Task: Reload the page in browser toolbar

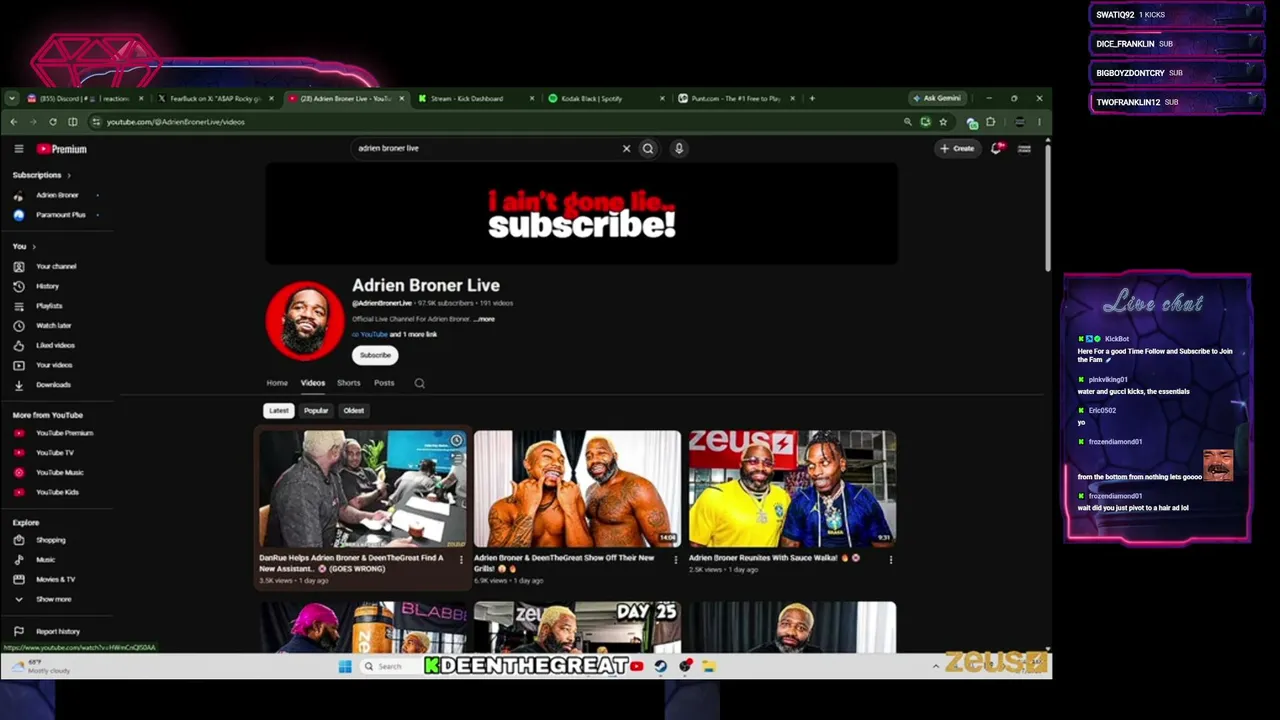Action: coord(52,122)
